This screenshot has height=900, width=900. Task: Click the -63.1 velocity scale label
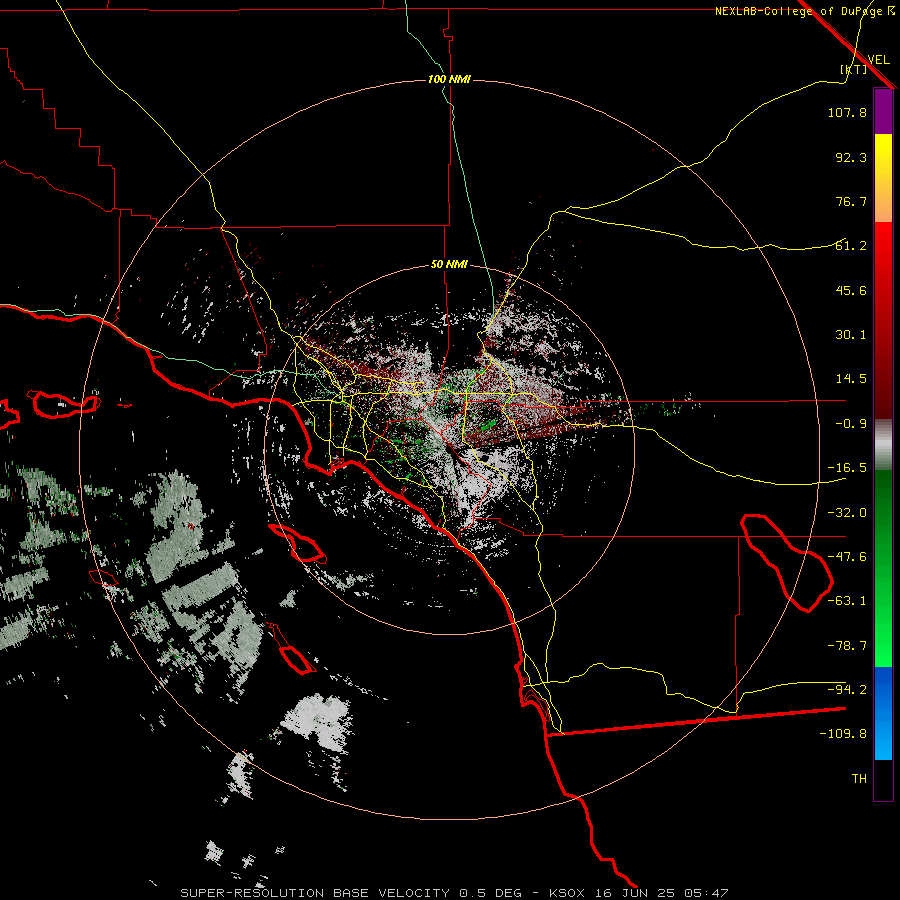(x=847, y=601)
